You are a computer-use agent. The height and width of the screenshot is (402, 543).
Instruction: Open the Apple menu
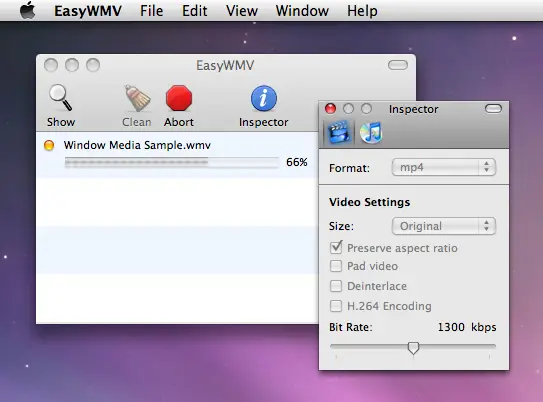[x=28, y=10]
